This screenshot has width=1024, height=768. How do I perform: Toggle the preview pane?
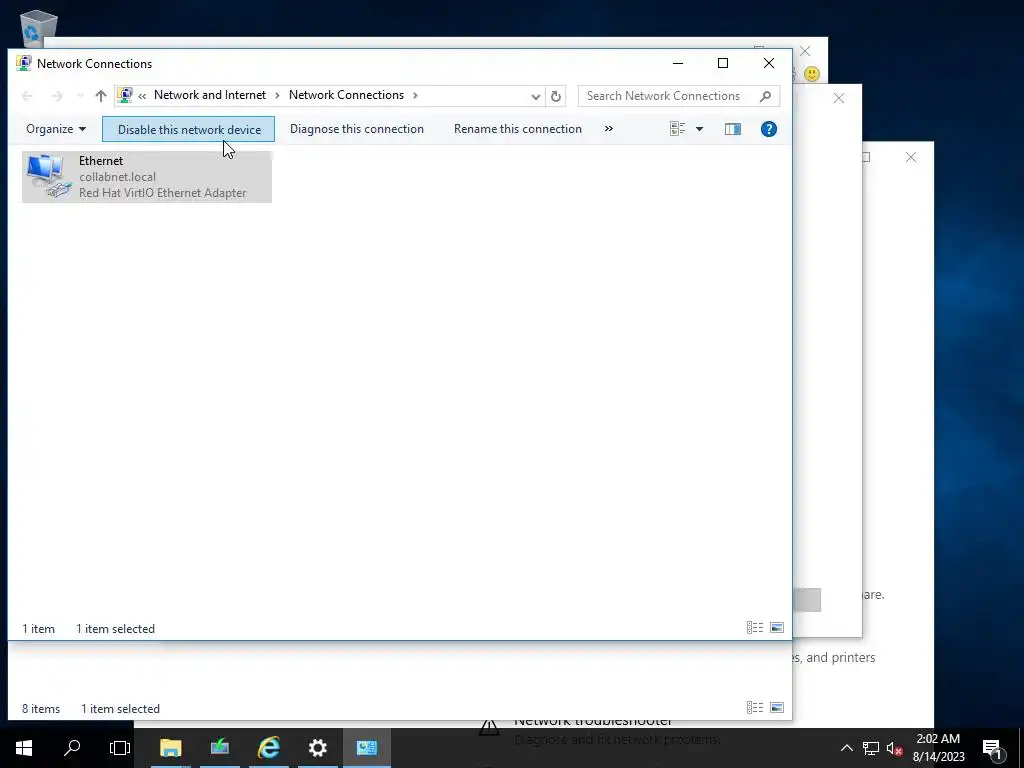(x=733, y=129)
